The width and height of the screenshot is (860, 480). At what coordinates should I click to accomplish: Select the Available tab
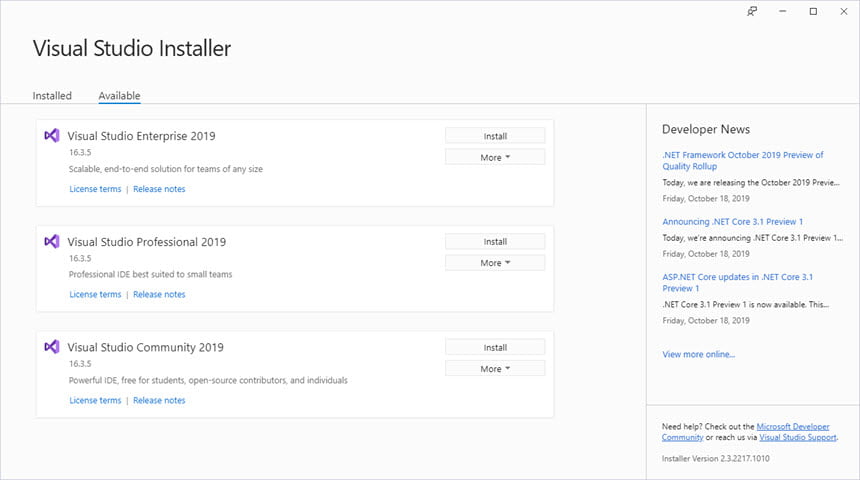pyautogui.click(x=119, y=95)
